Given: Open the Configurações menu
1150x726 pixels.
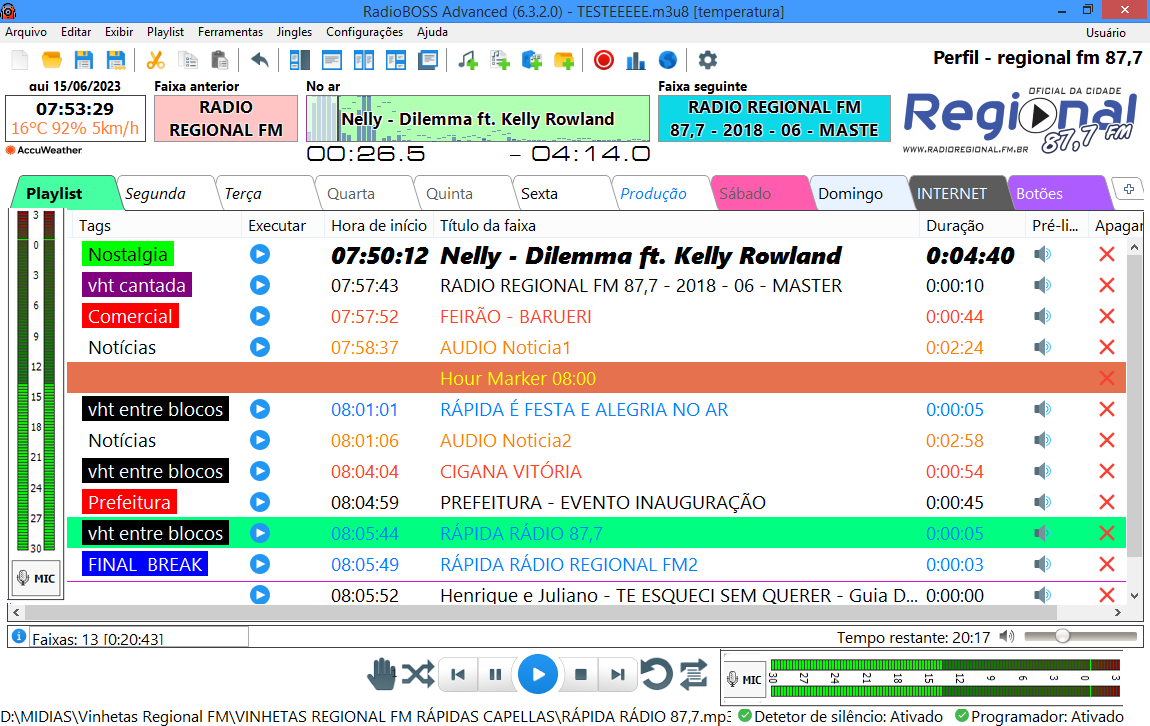Looking at the screenshot, I should [x=365, y=32].
